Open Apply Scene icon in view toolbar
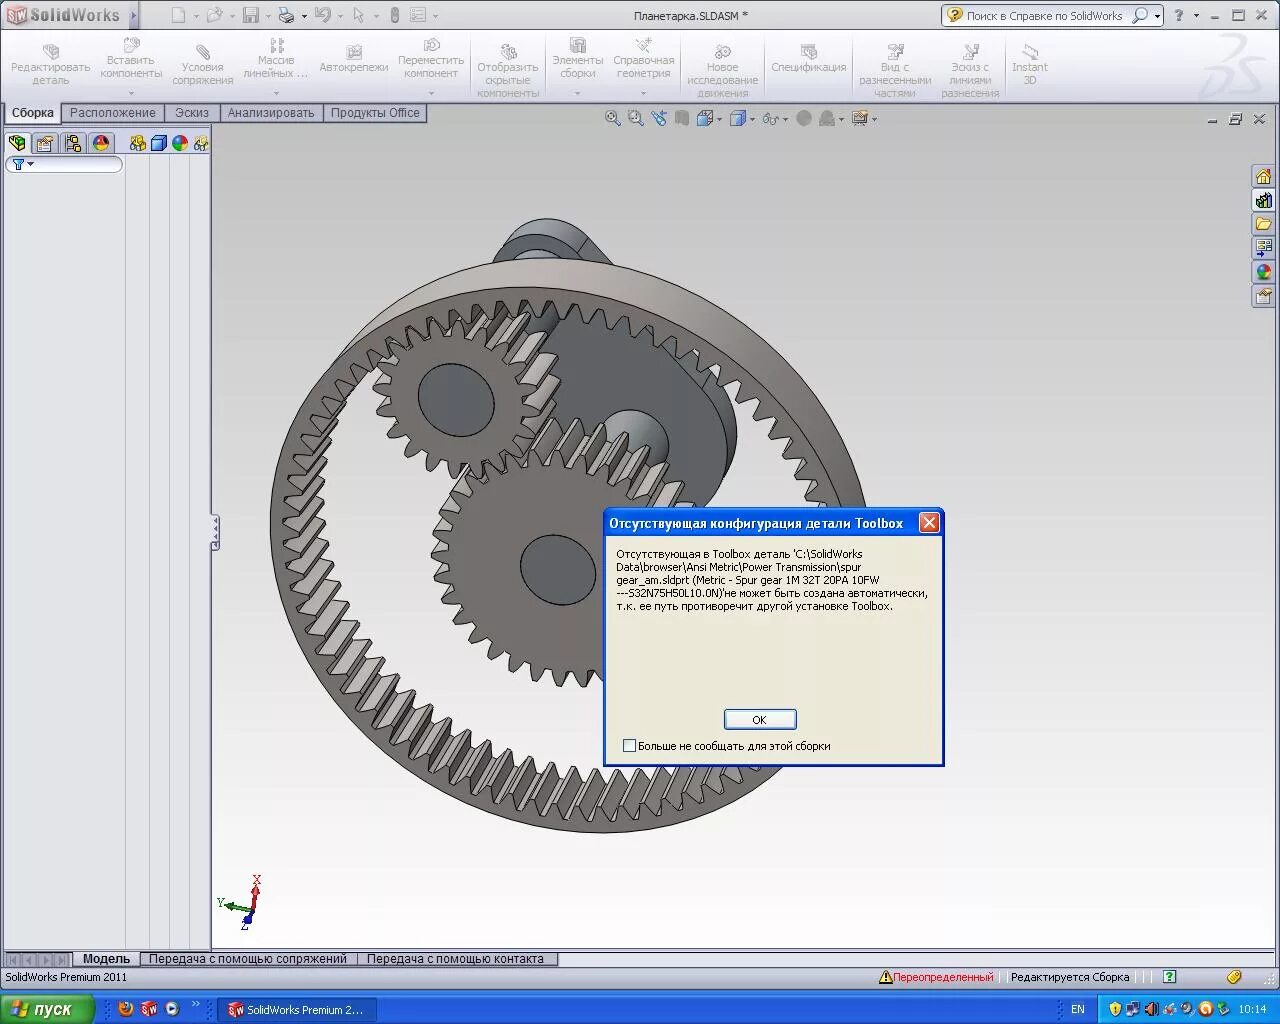Viewport: 1280px width, 1024px height. tap(827, 118)
